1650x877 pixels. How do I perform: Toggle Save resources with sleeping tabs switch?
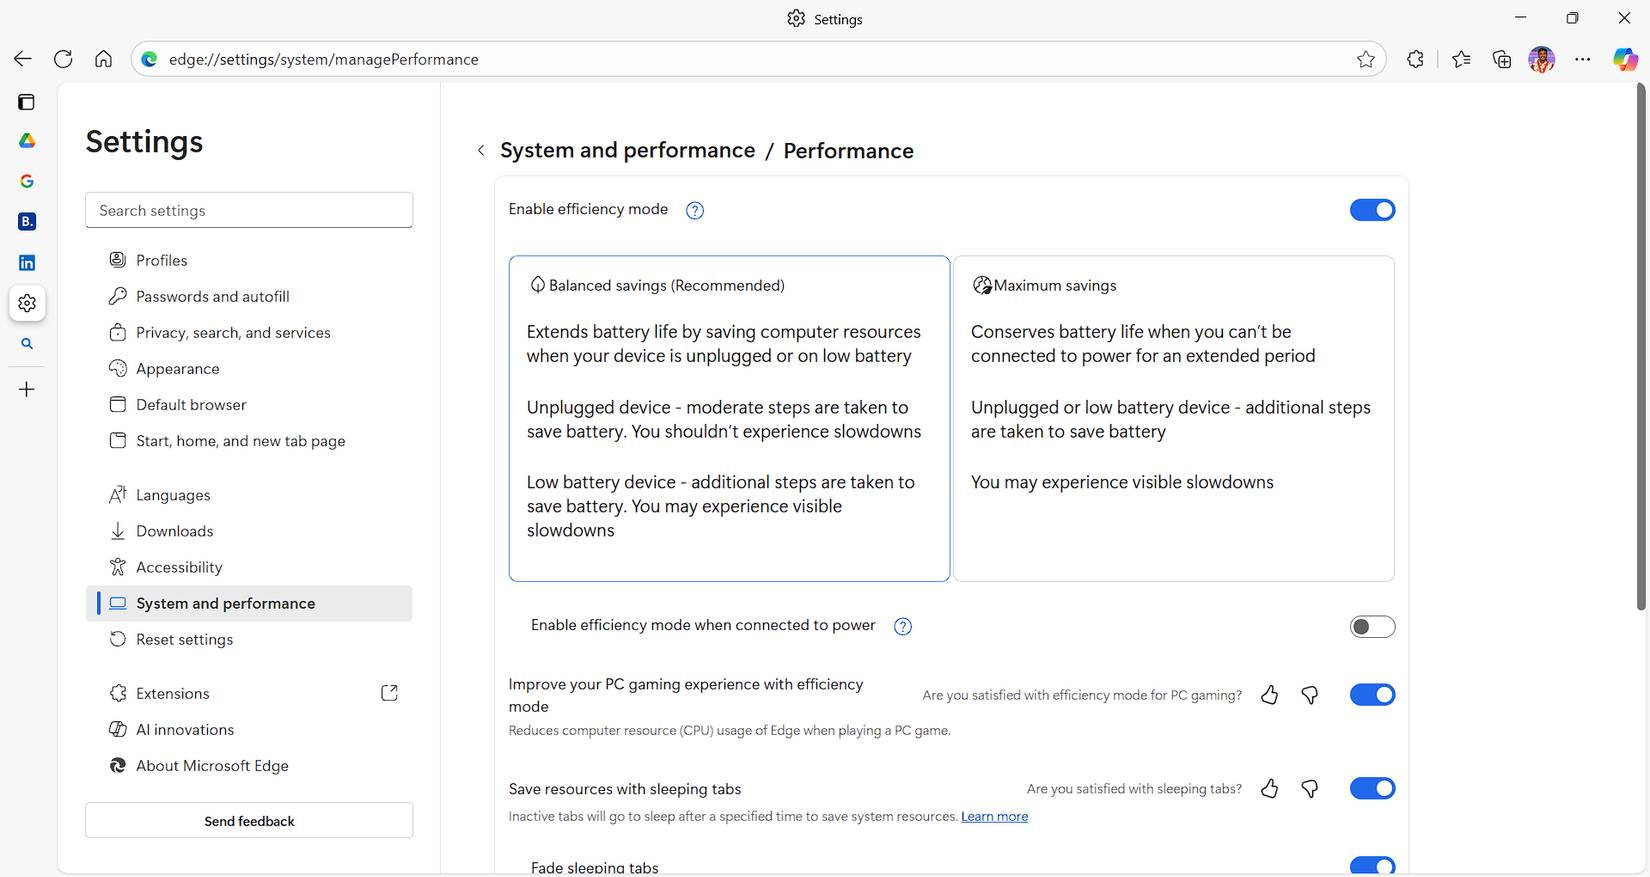click(x=1372, y=789)
